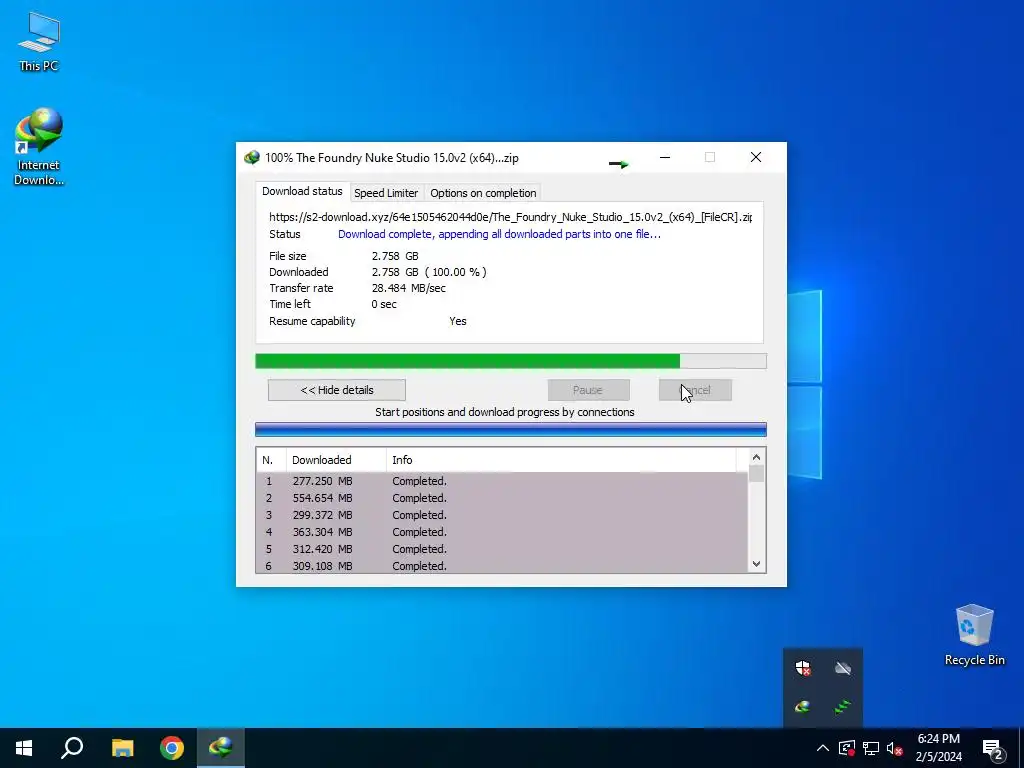Open File Explorer from the taskbar
The image size is (1024, 768).
click(x=122, y=748)
